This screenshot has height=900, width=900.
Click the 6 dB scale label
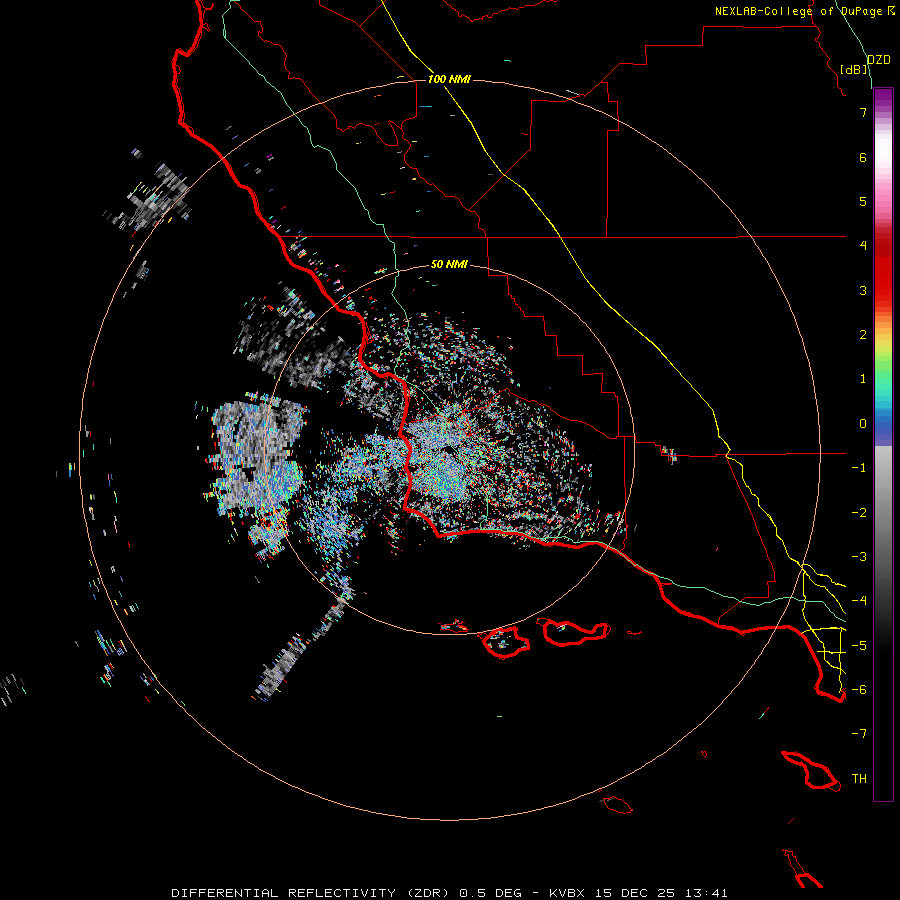click(863, 157)
